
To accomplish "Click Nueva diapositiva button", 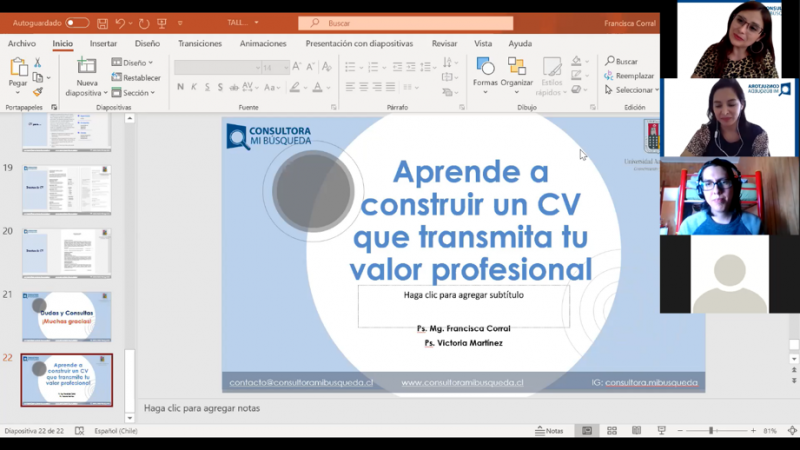I will pos(86,77).
